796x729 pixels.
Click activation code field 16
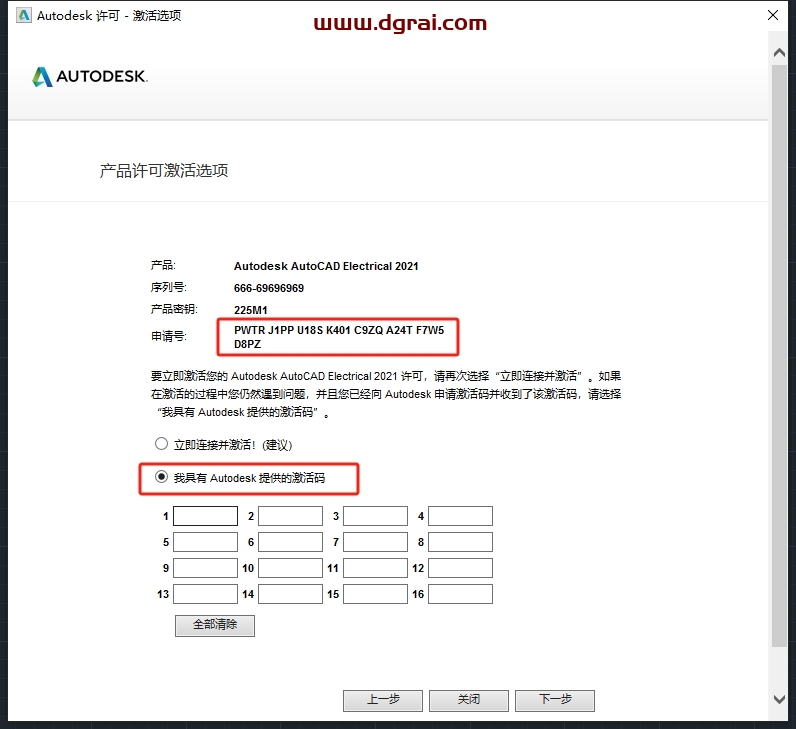point(460,594)
